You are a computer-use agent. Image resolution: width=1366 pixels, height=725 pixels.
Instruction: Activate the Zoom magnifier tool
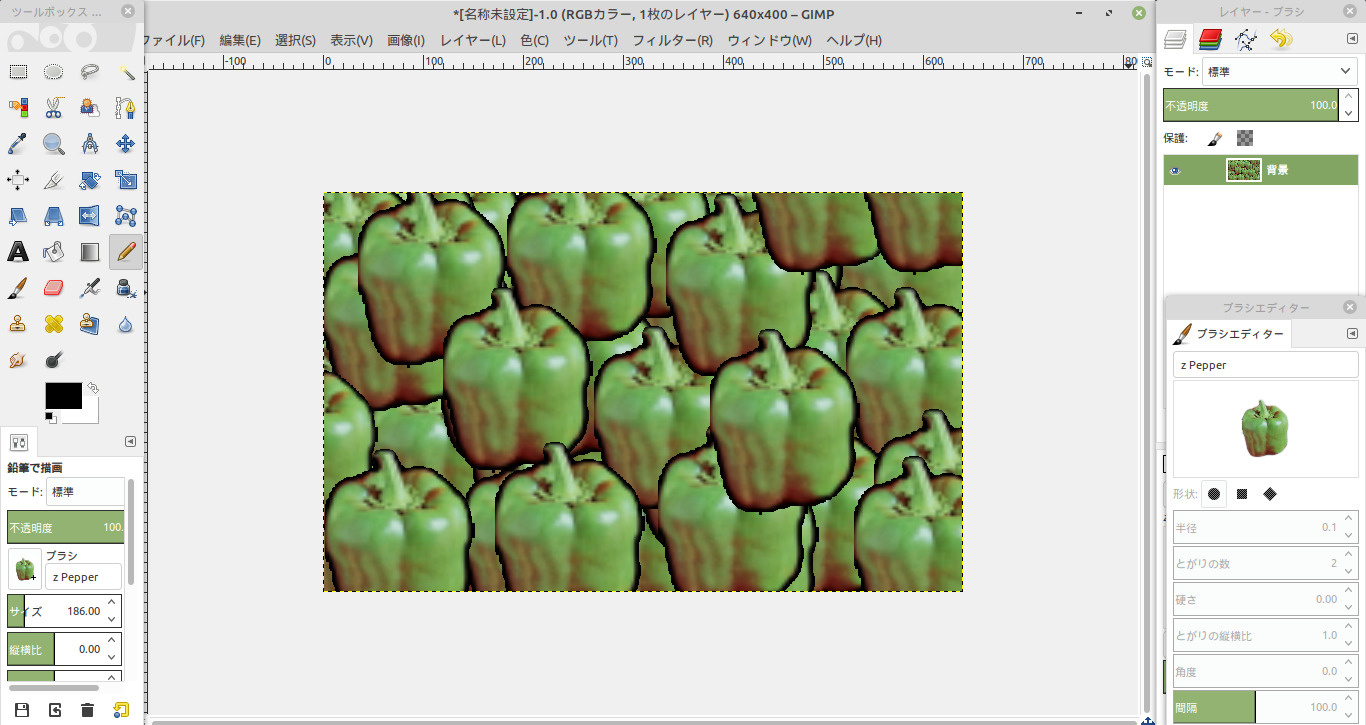[x=54, y=144]
